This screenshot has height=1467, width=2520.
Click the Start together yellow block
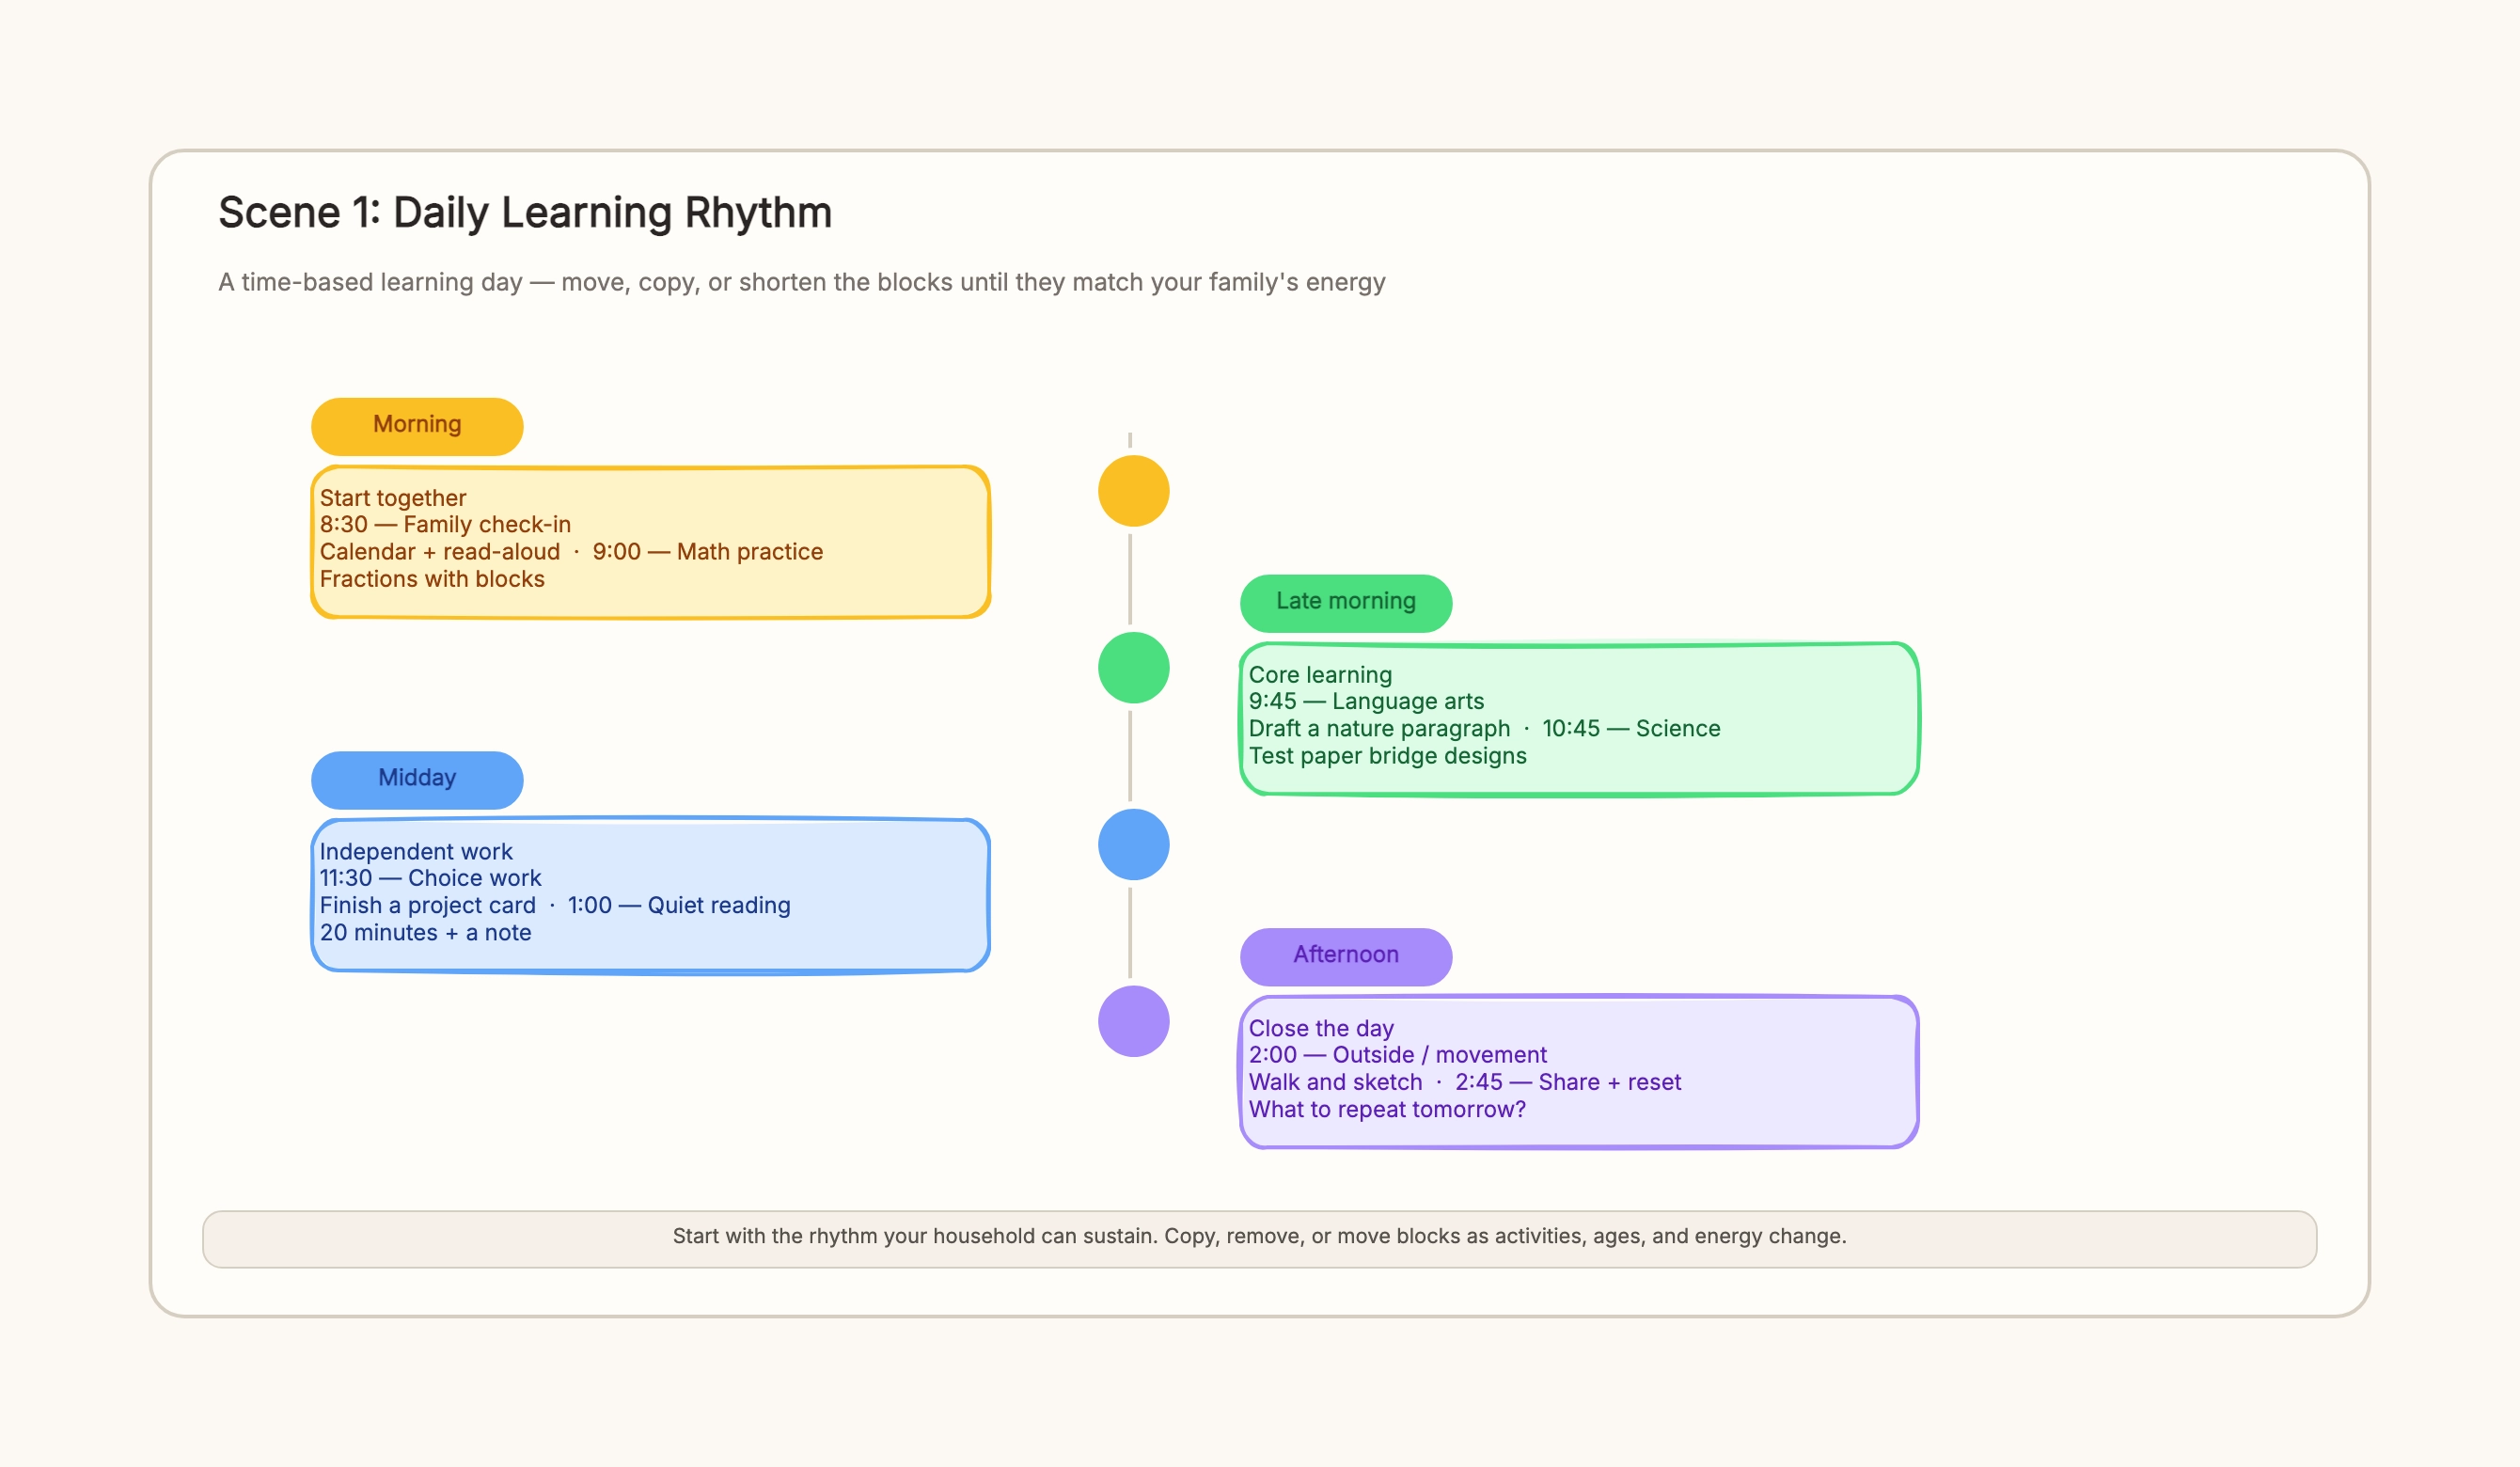(x=650, y=542)
